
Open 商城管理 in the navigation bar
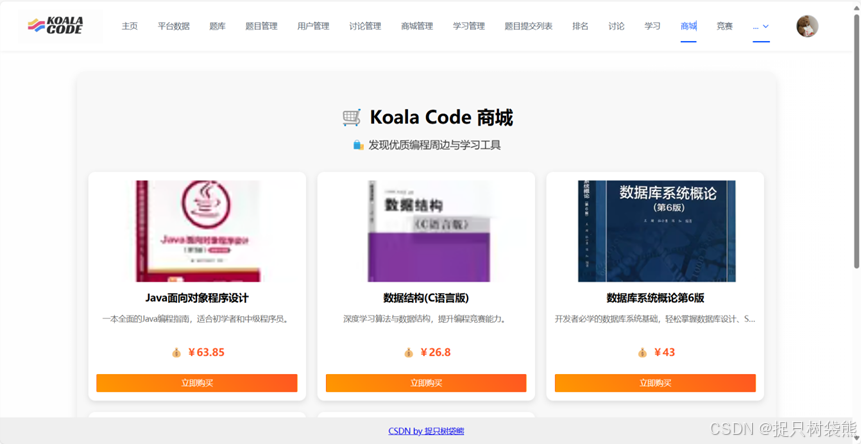[x=417, y=26]
